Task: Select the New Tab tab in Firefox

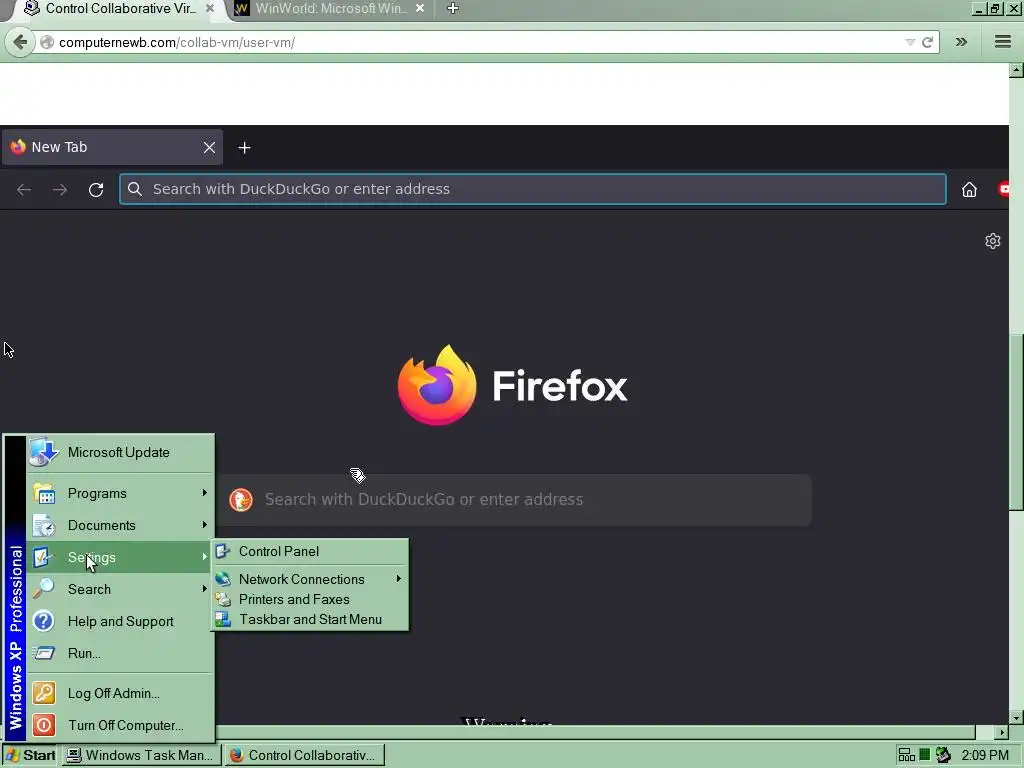Action: point(112,148)
